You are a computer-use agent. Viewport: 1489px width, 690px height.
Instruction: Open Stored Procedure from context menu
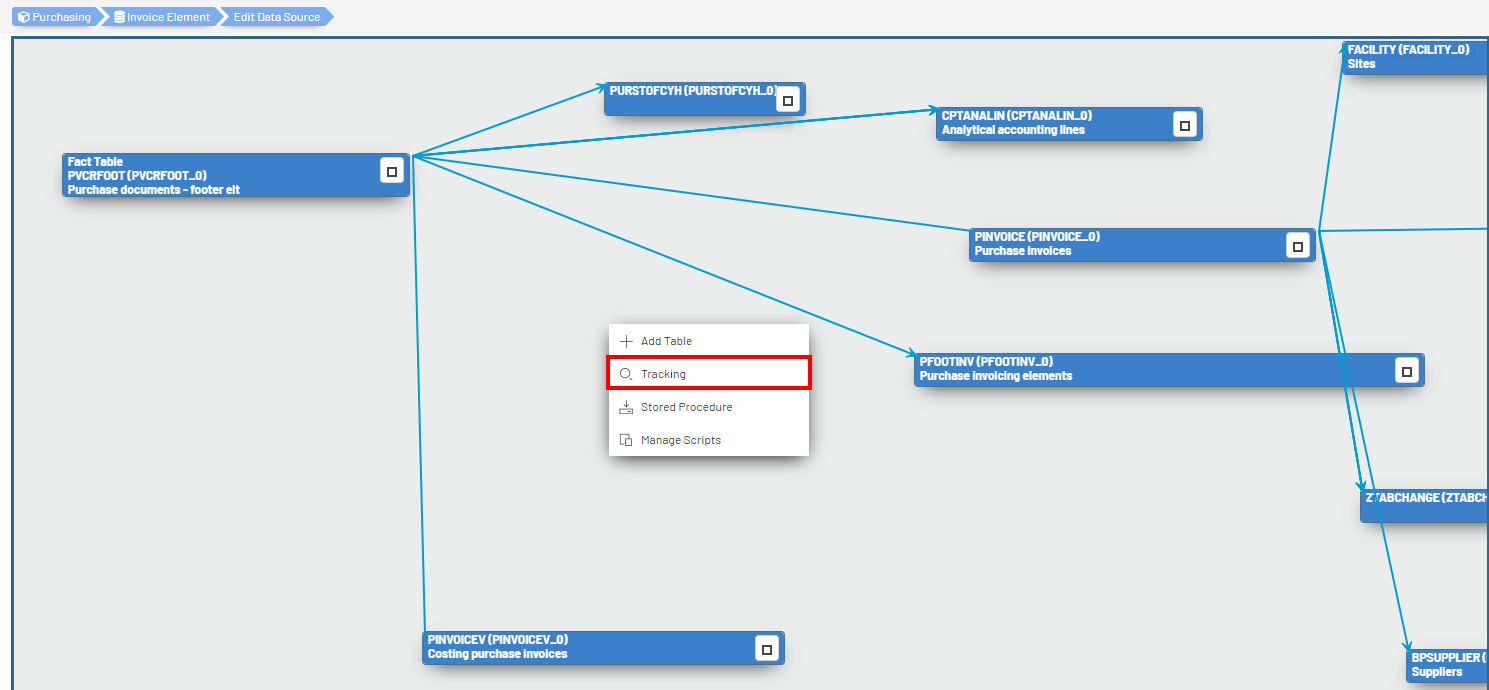[686, 407]
